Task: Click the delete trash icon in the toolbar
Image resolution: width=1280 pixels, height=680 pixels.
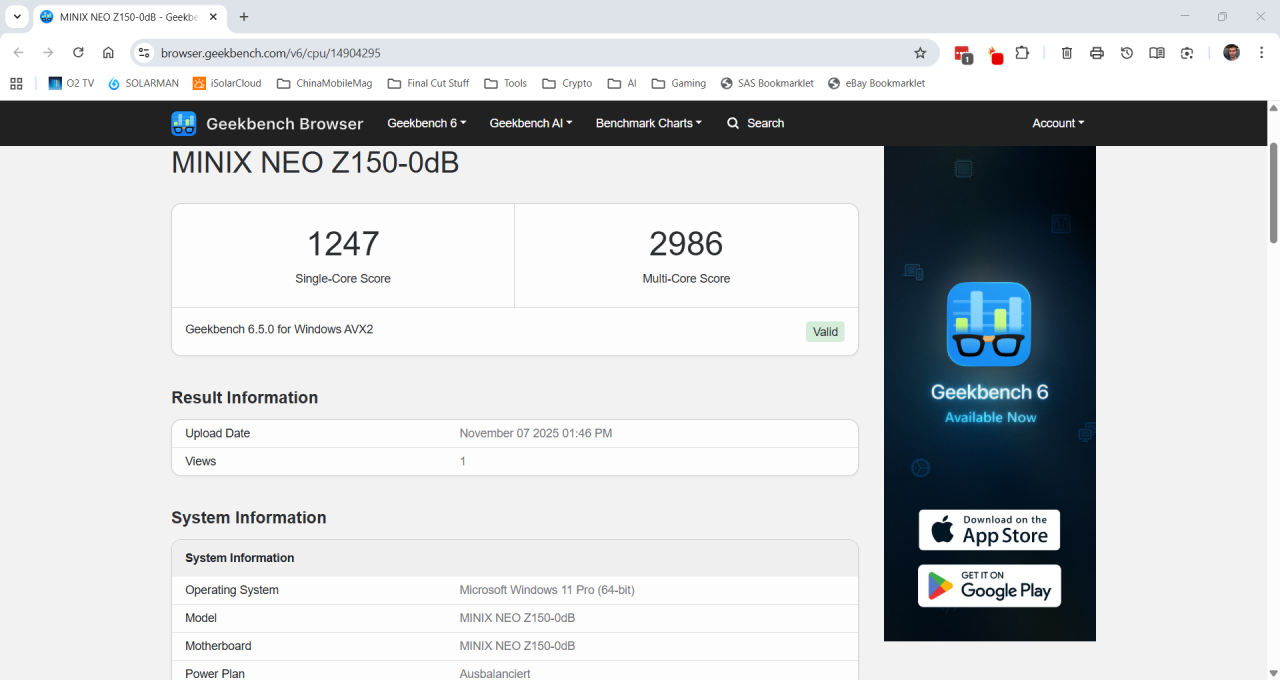Action: tap(1066, 52)
